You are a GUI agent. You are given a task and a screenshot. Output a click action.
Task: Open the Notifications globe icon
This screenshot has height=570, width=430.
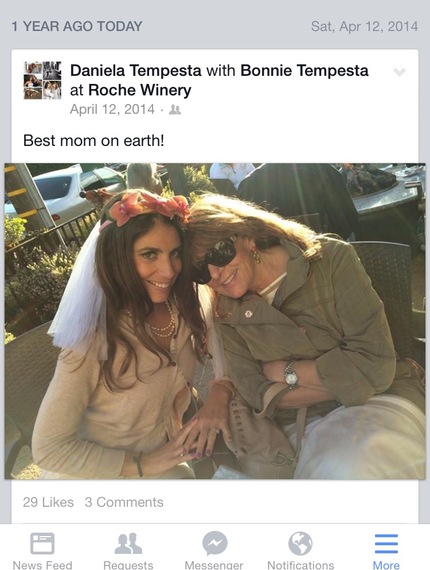(x=300, y=543)
